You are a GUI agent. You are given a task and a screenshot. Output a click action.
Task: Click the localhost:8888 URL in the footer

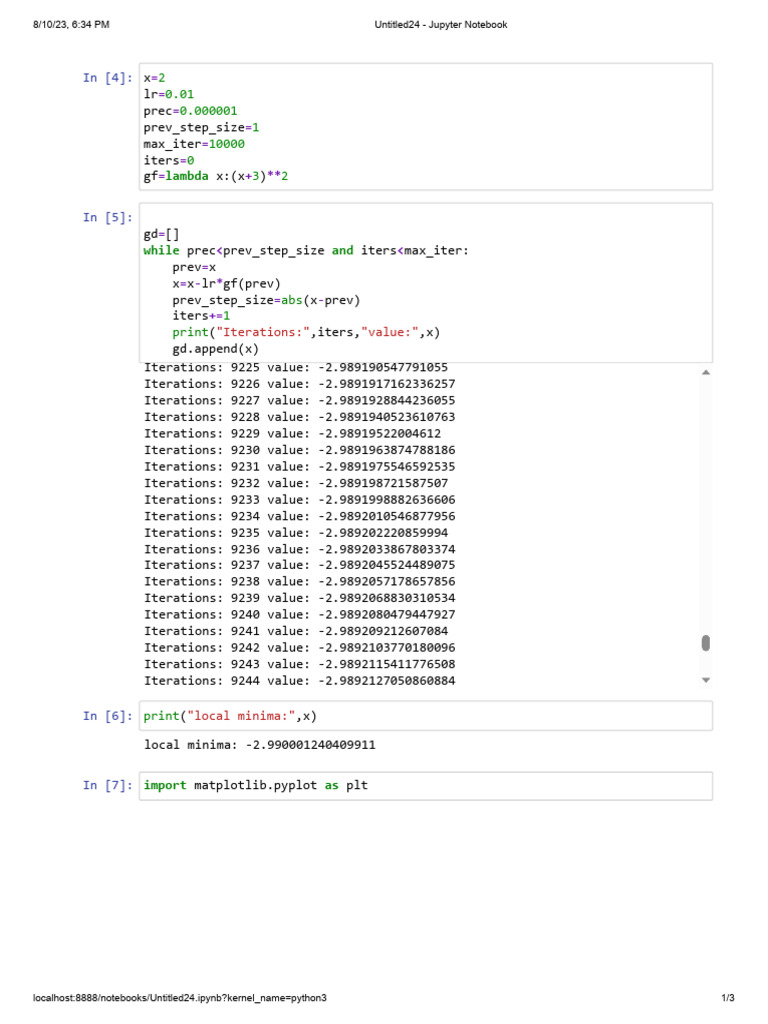180,998
